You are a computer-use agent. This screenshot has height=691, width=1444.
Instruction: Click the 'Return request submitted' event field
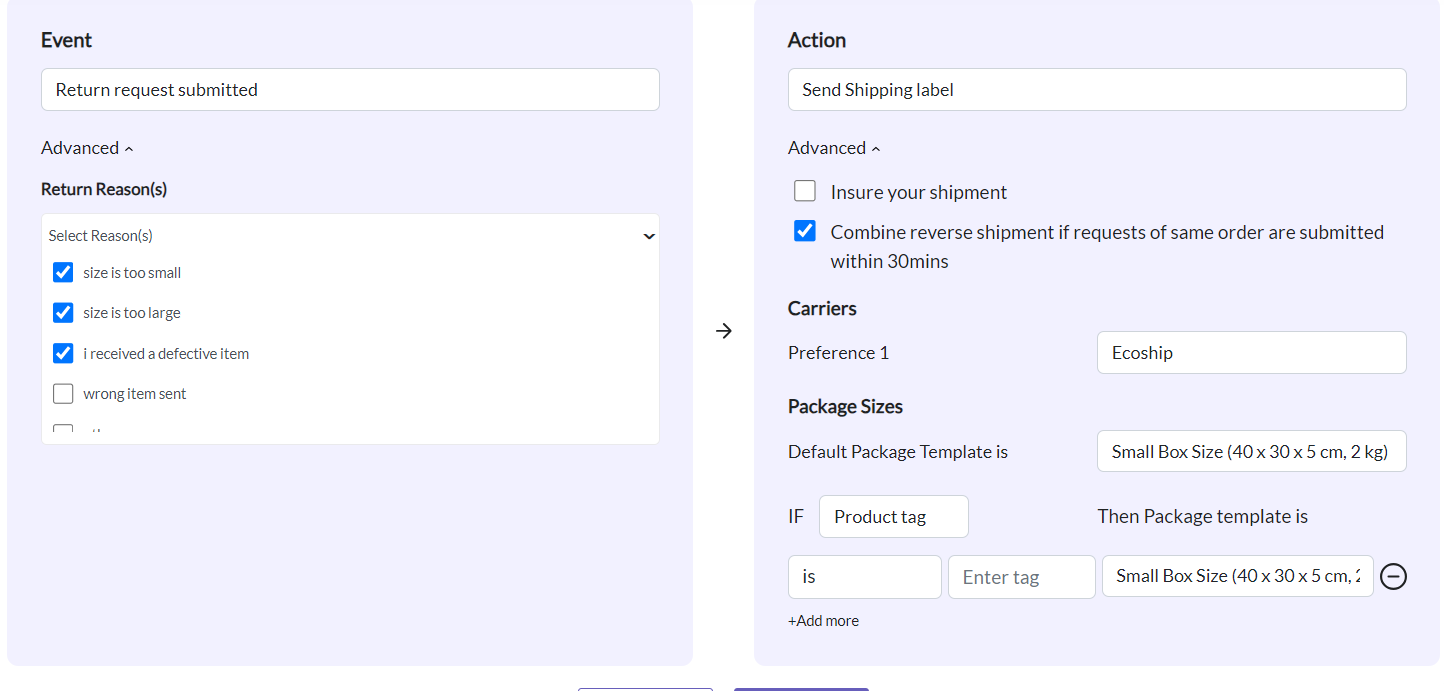click(x=350, y=90)
